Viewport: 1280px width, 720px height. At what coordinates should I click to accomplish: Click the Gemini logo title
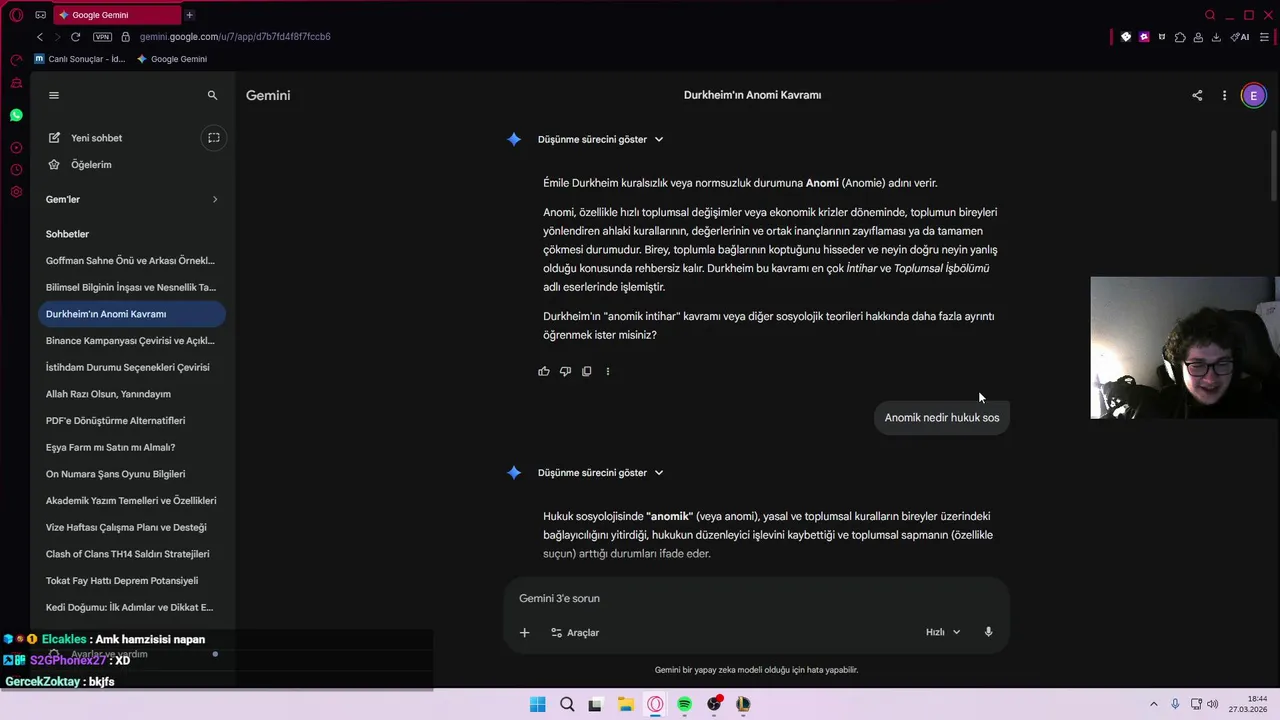(x=268, y=95)
